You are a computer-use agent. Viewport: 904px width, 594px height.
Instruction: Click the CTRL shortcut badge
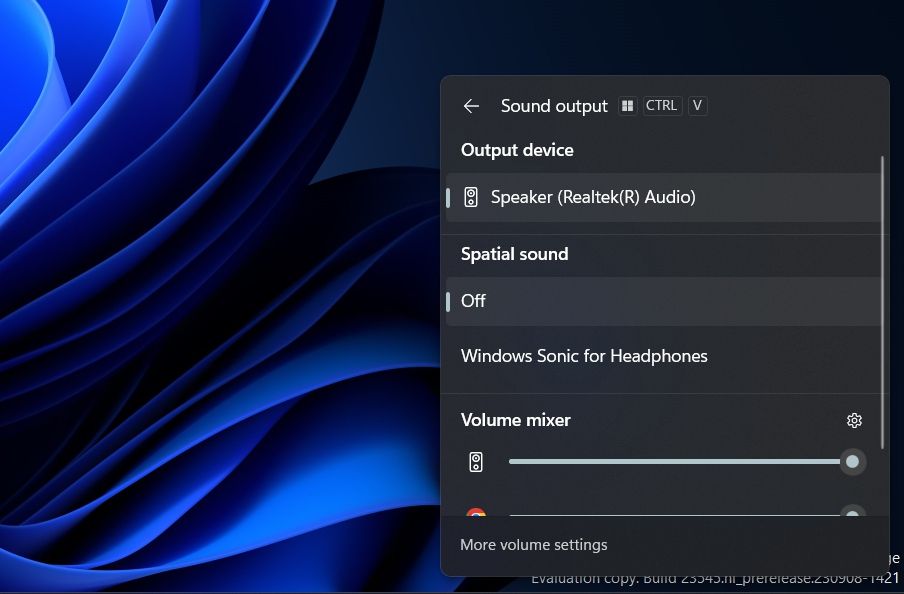click(x=661, y=105)
